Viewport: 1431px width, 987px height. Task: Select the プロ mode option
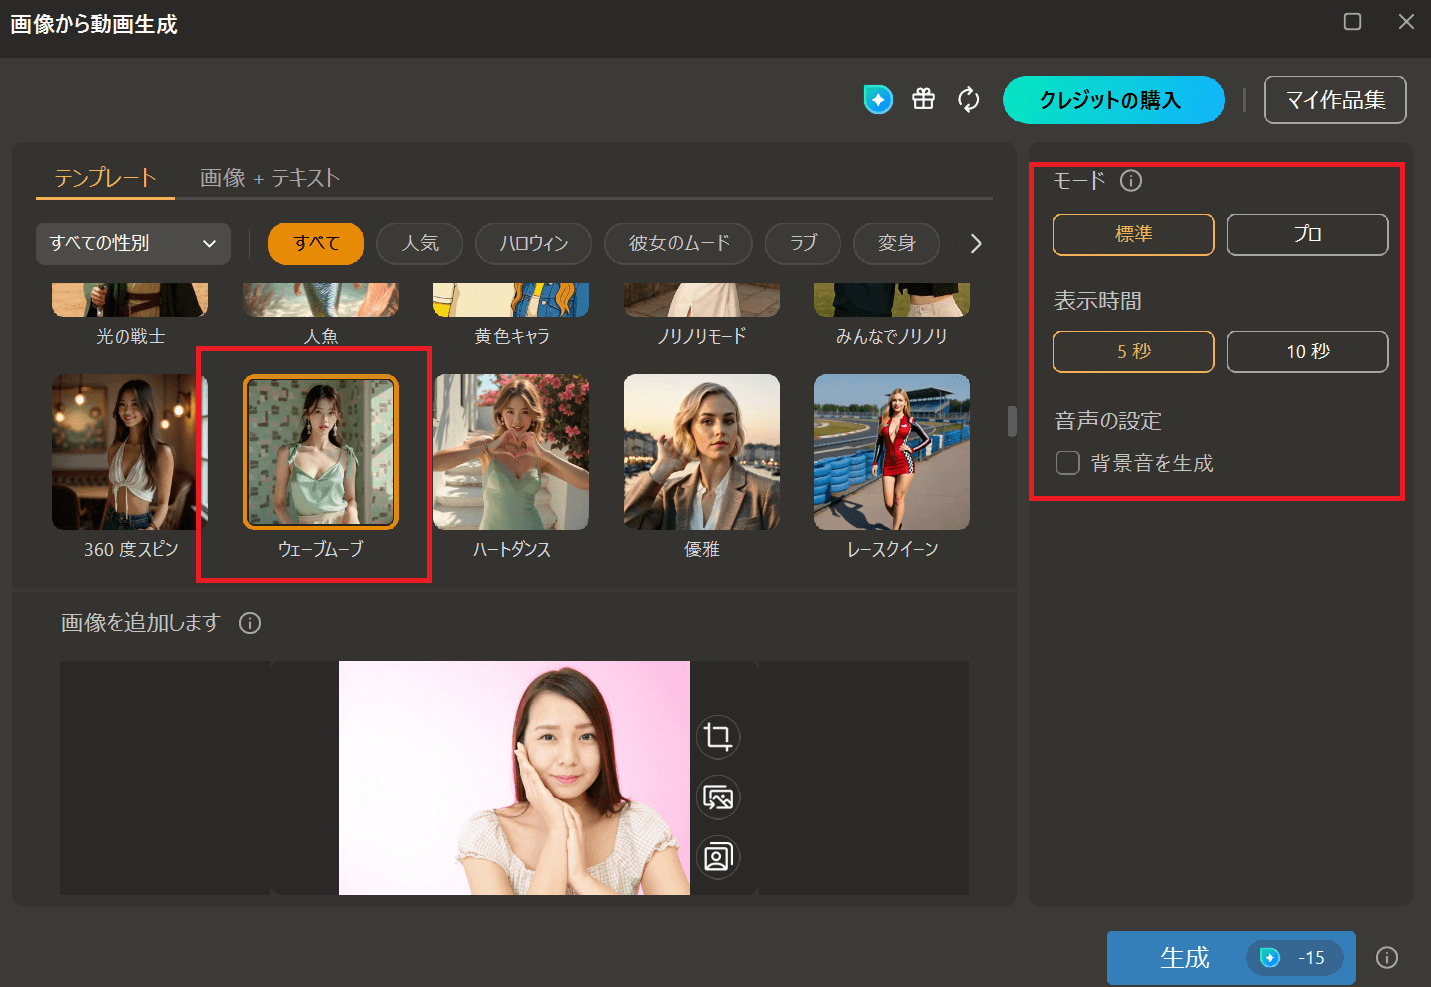coord(1307,234)
